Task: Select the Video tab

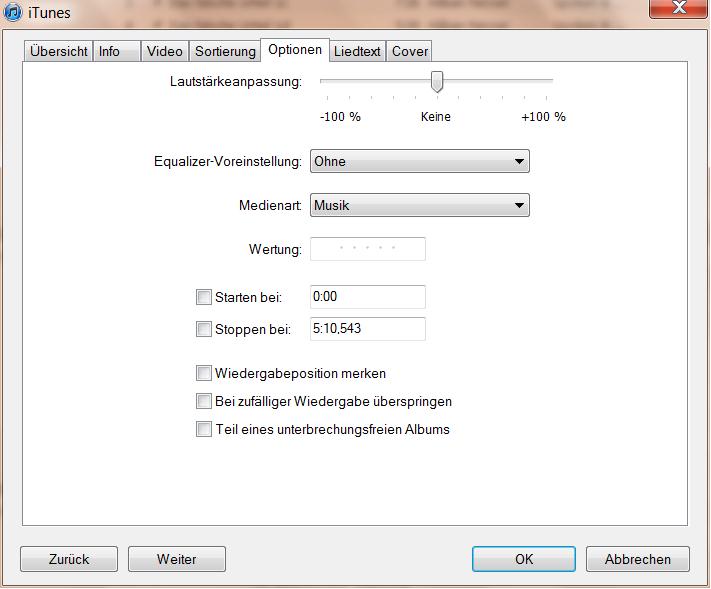Action: coord(165,51)
